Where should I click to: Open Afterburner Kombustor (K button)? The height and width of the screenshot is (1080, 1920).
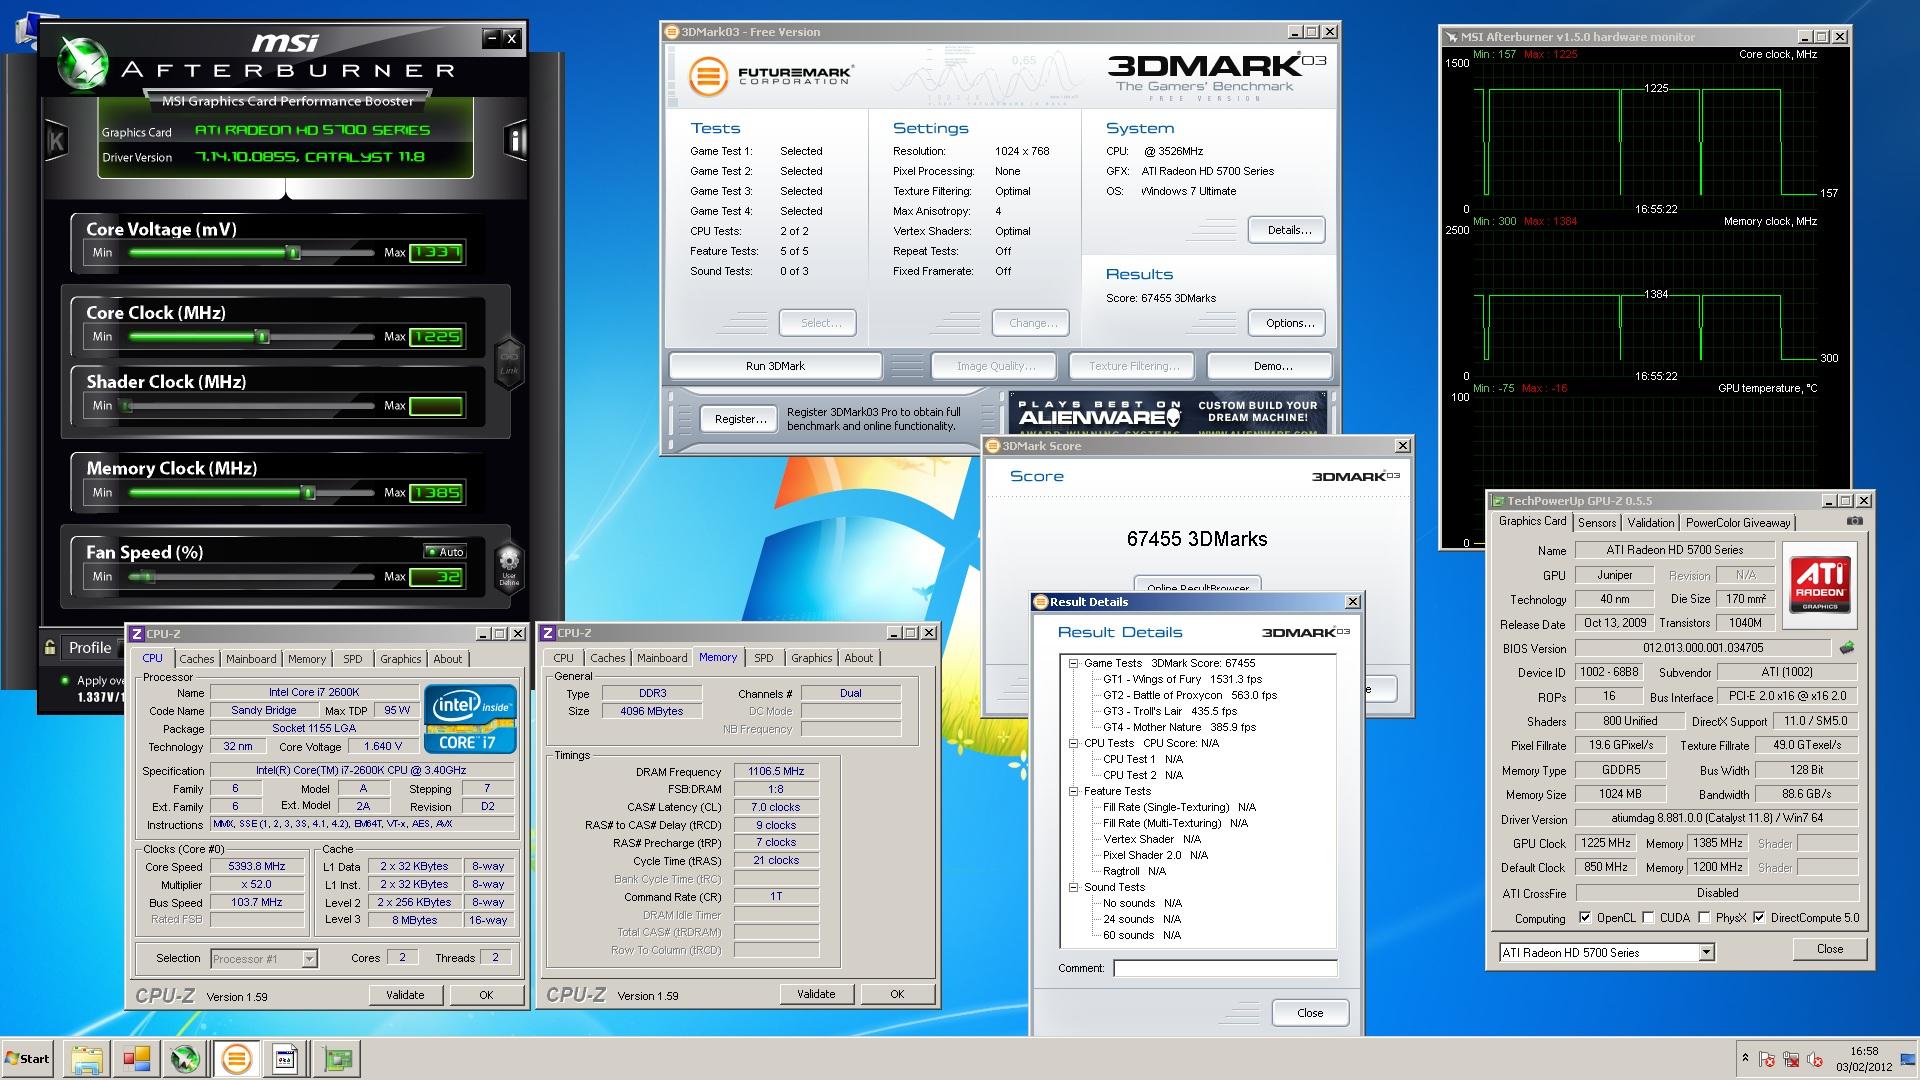[x=56, y=141]
